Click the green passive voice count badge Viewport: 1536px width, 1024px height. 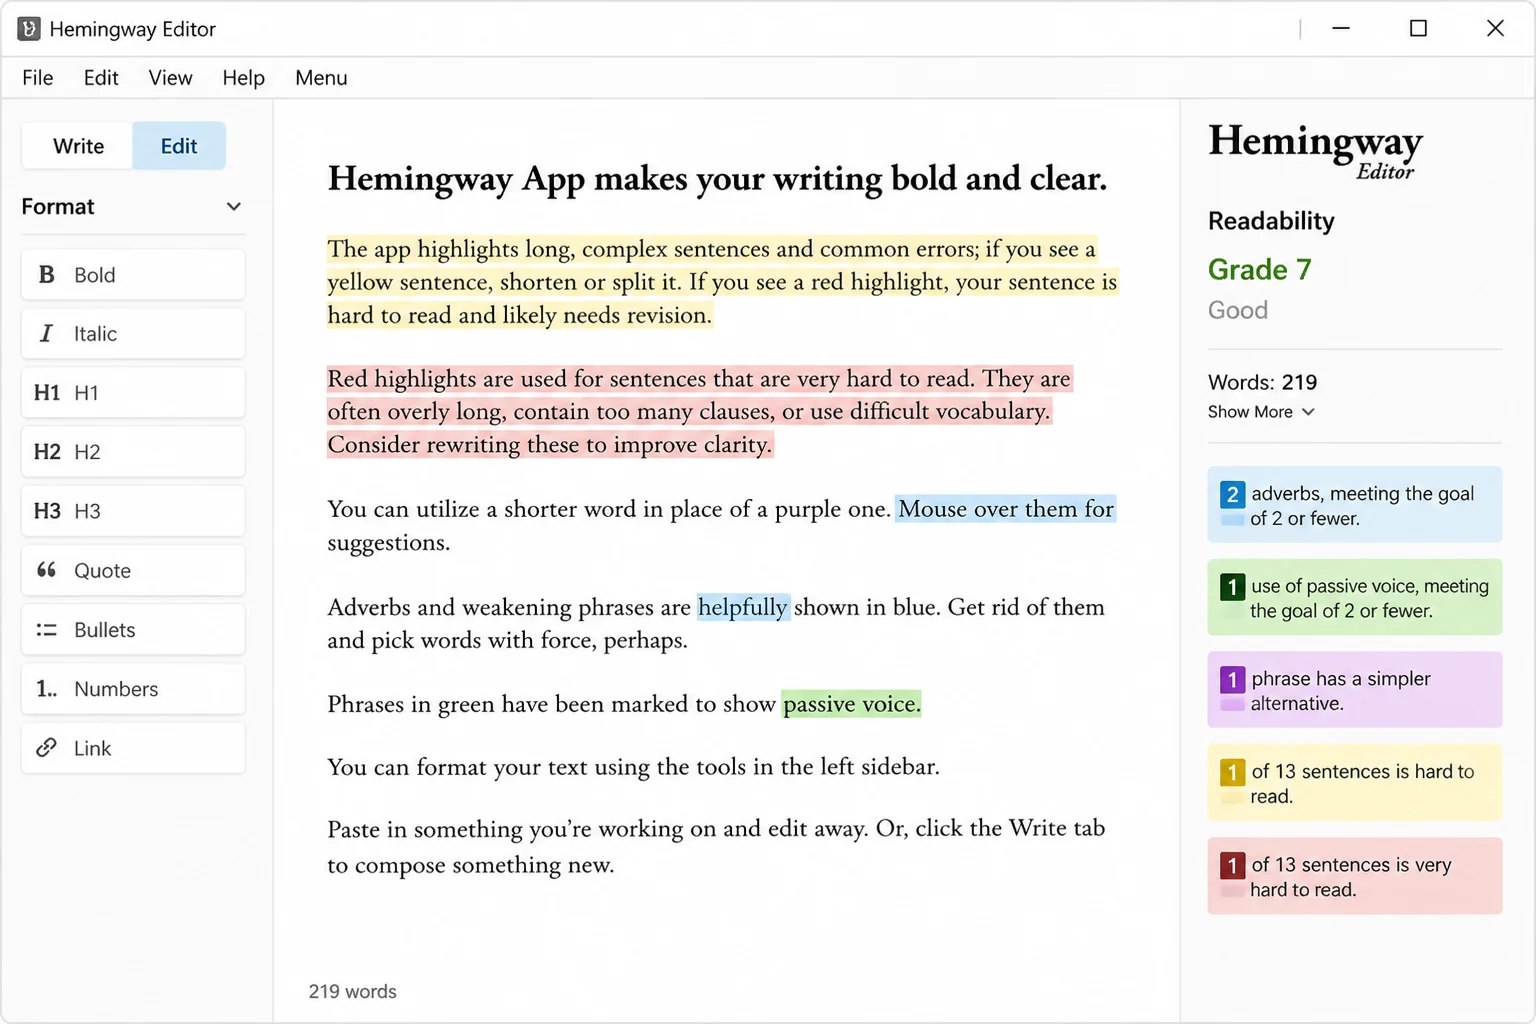(x=1232, y=587)
